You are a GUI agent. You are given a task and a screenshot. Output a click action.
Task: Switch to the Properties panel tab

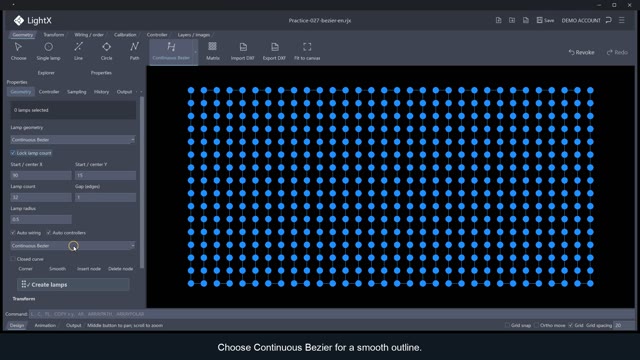tap(101, 73)
